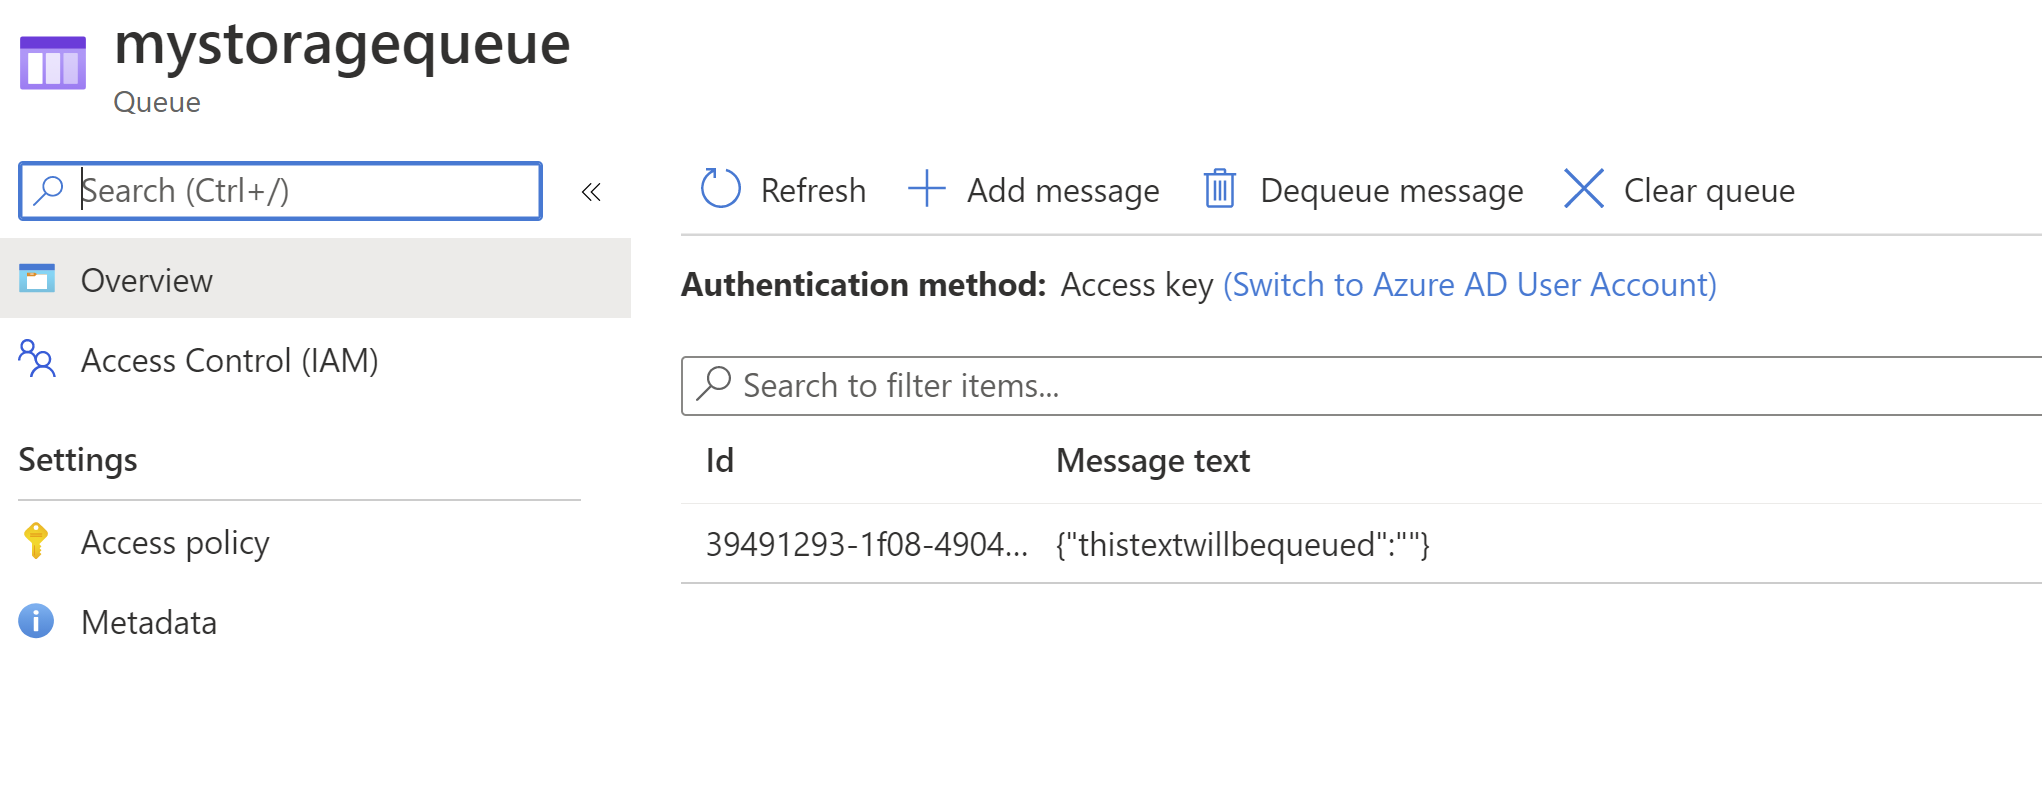Open the Access policy settings item
The width and height of the screenshot is (2042, 785).
click(x=175, y=543)
